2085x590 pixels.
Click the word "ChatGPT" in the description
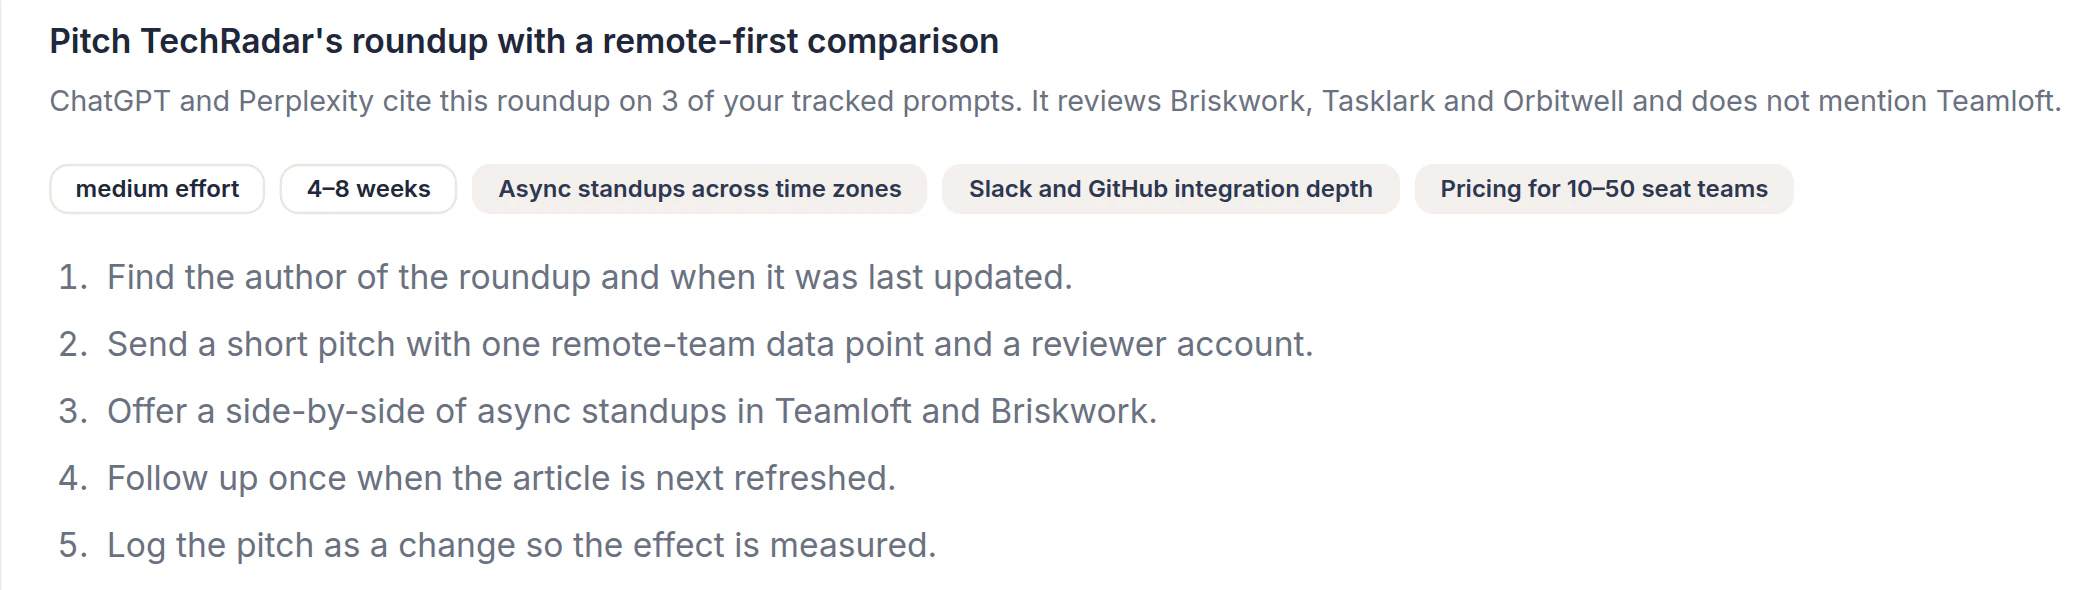110,101
